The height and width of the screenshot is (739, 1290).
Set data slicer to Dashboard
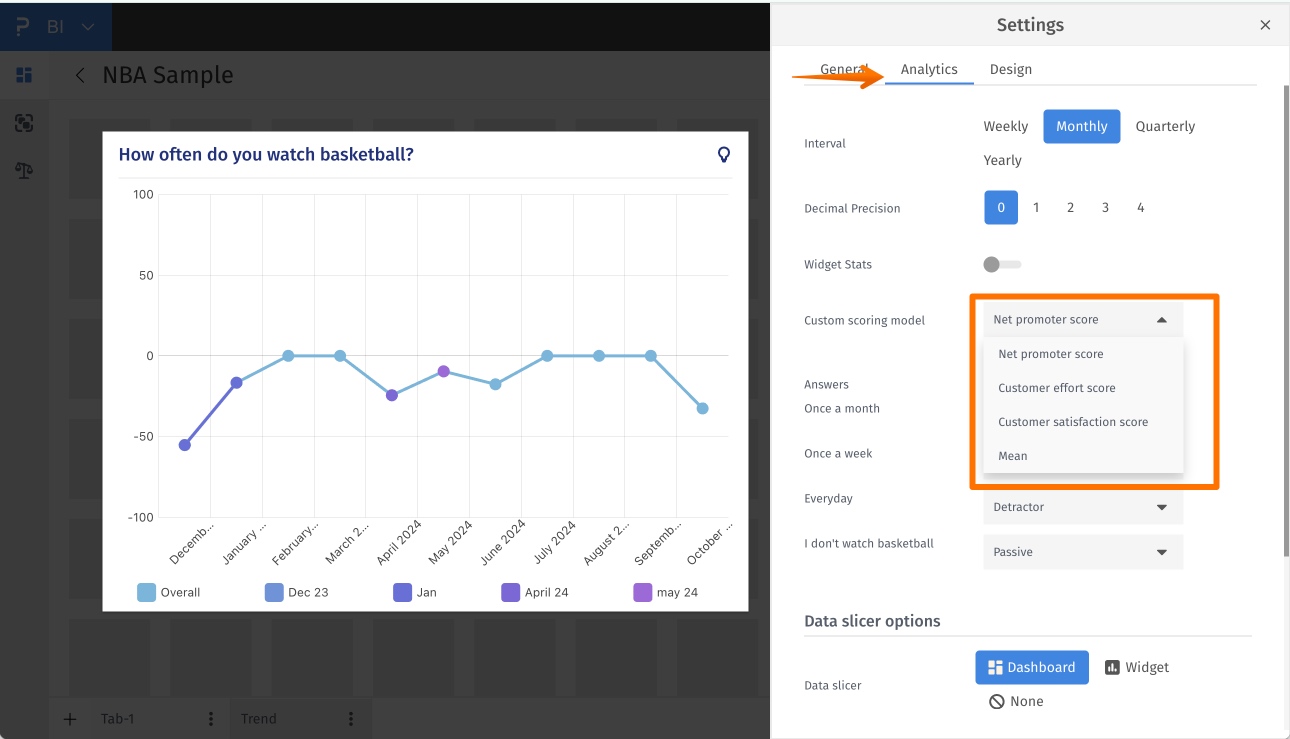tap(1032, 667)
